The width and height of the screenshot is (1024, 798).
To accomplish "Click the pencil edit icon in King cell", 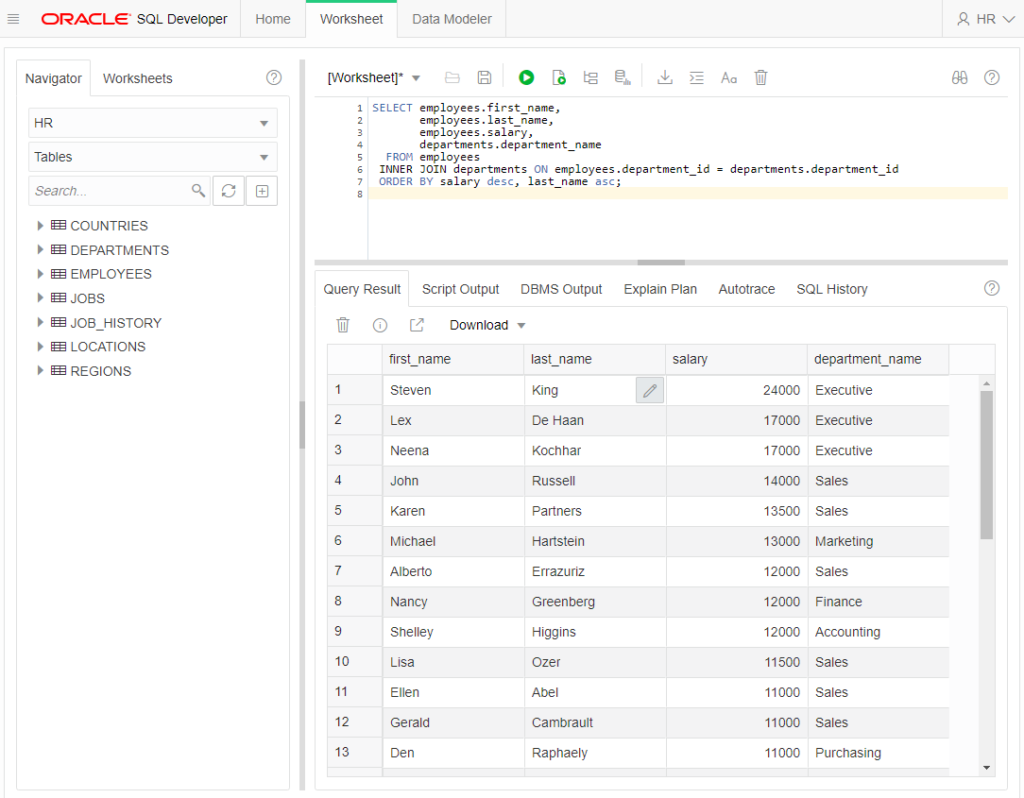I will pyautogui.click(x=650, y=391).
